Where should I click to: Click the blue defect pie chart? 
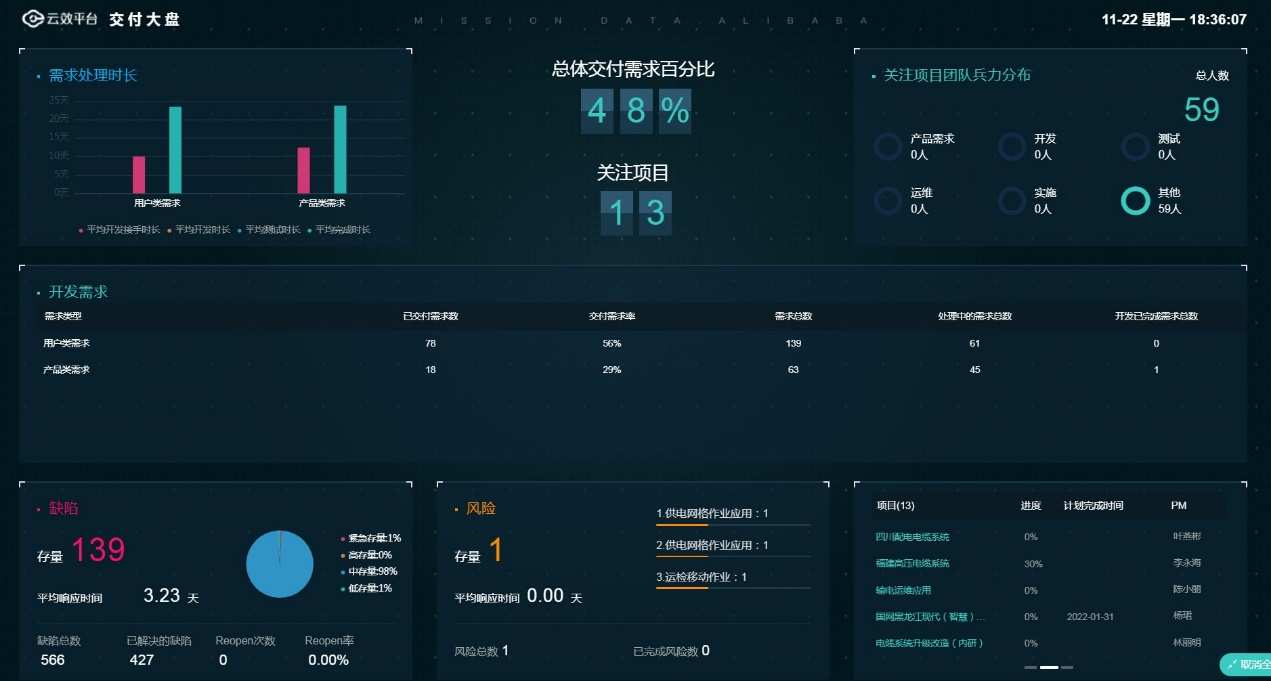pyautogui.click(x=279, y=563)
